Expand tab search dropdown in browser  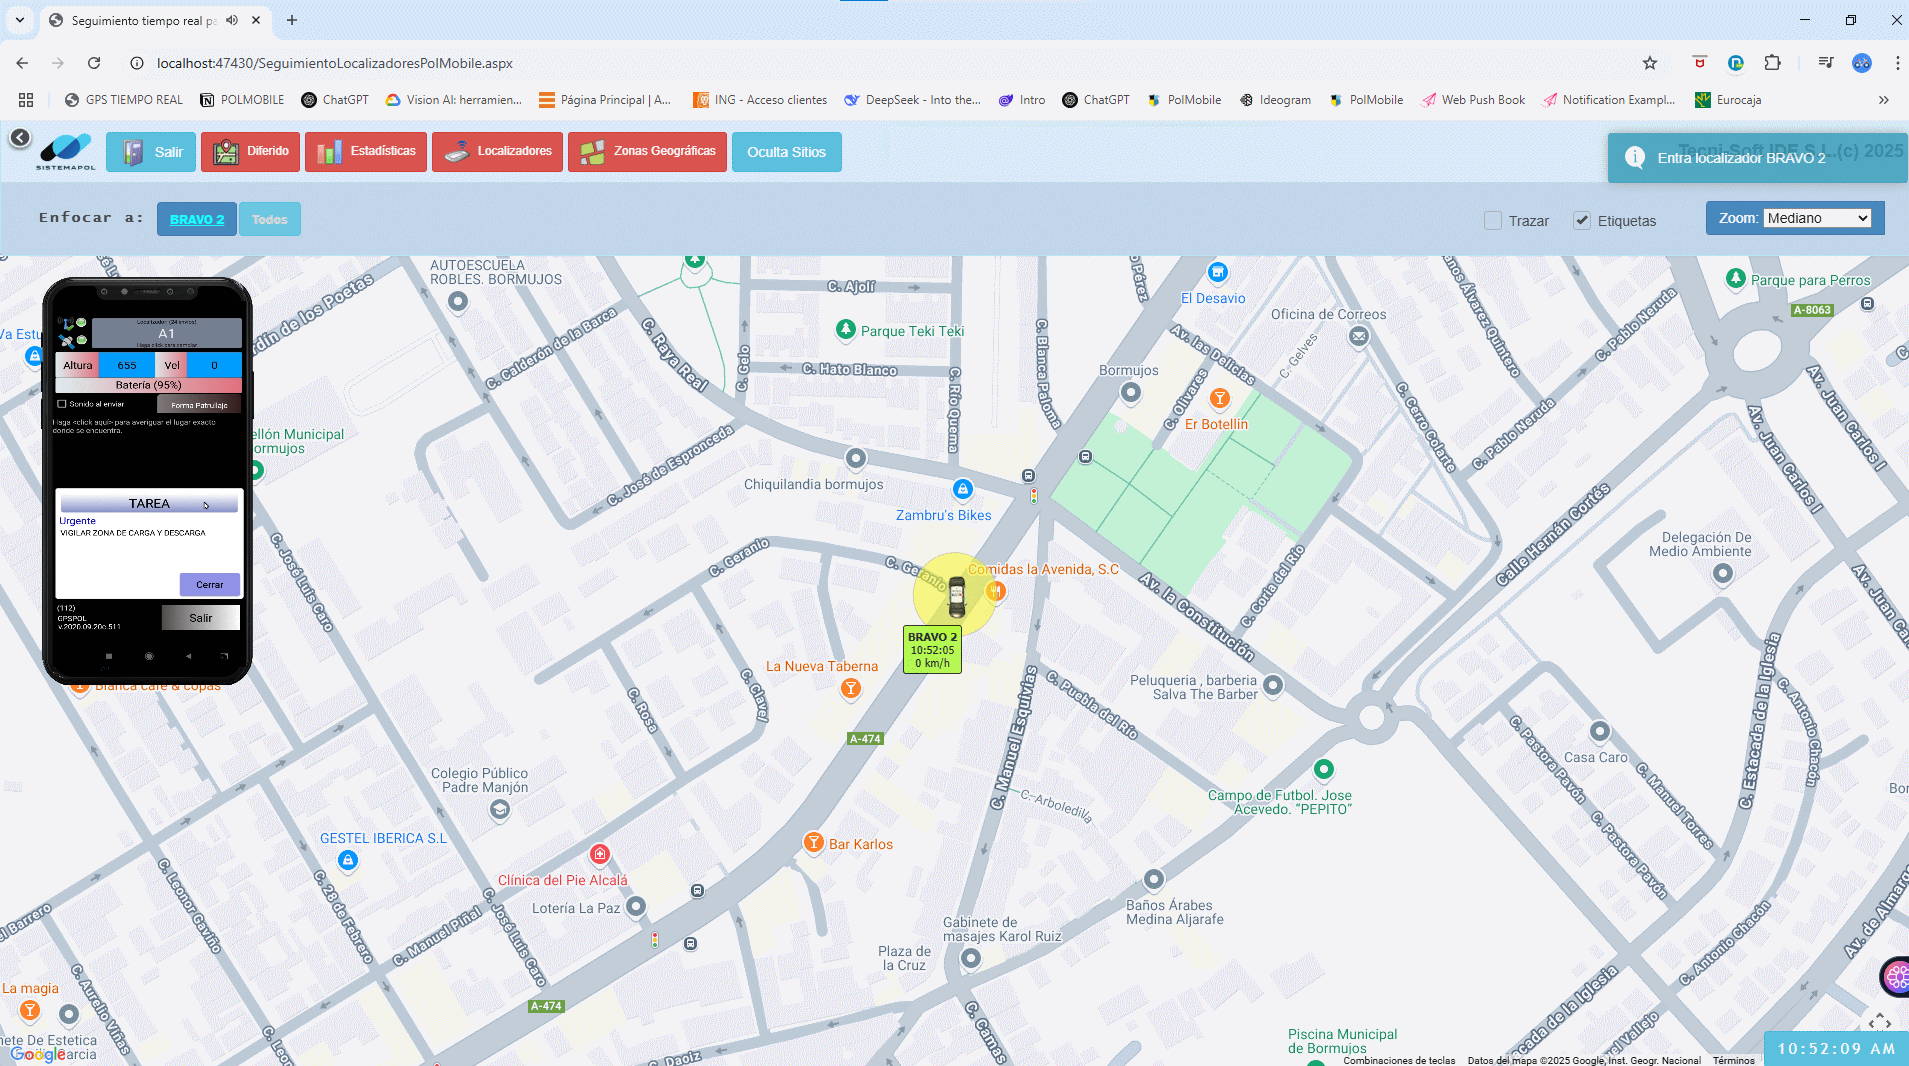[19, 20]
